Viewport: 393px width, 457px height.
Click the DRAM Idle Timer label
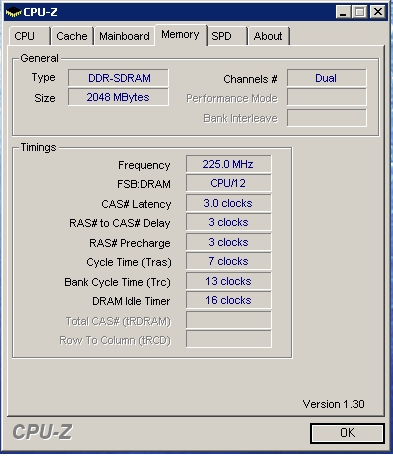(x=131, y=301)
